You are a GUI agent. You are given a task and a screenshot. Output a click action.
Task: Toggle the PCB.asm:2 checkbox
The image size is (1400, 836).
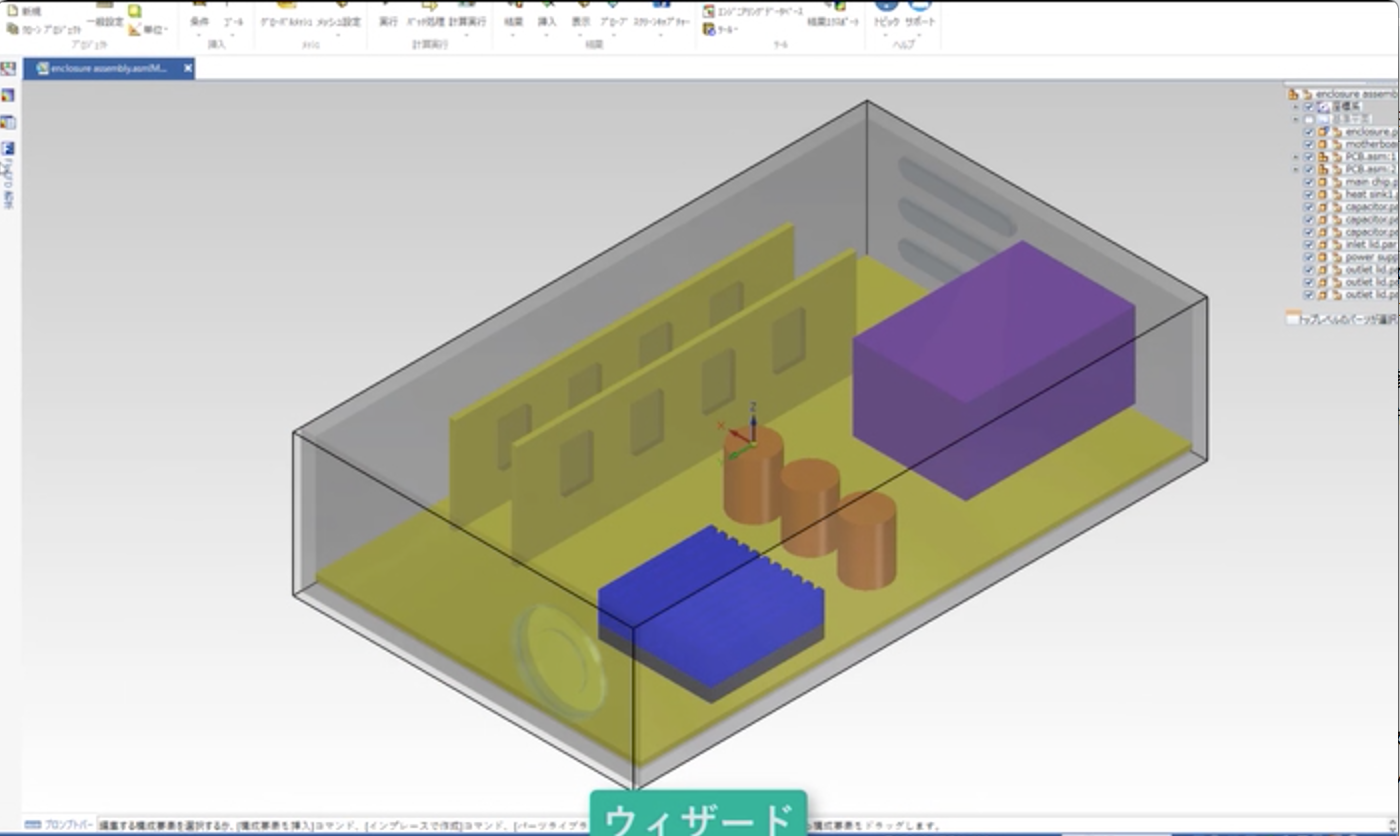pyautogui.click(x=1308, y=169)
